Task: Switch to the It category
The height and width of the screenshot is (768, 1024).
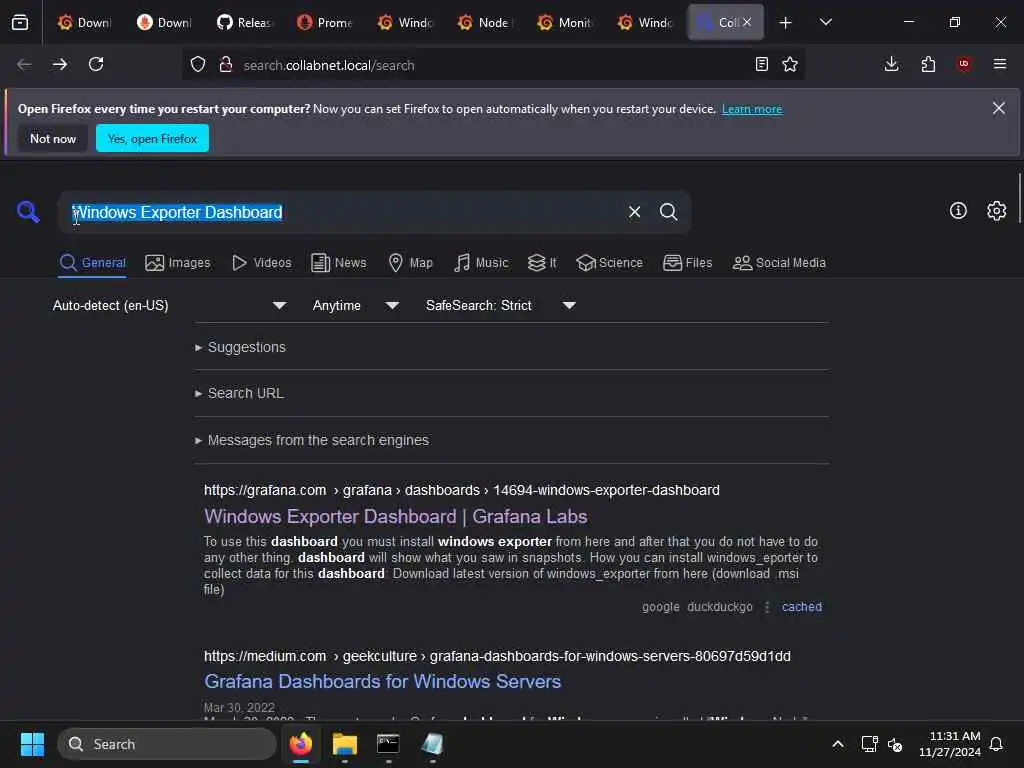Action: [x=542, y=263]
